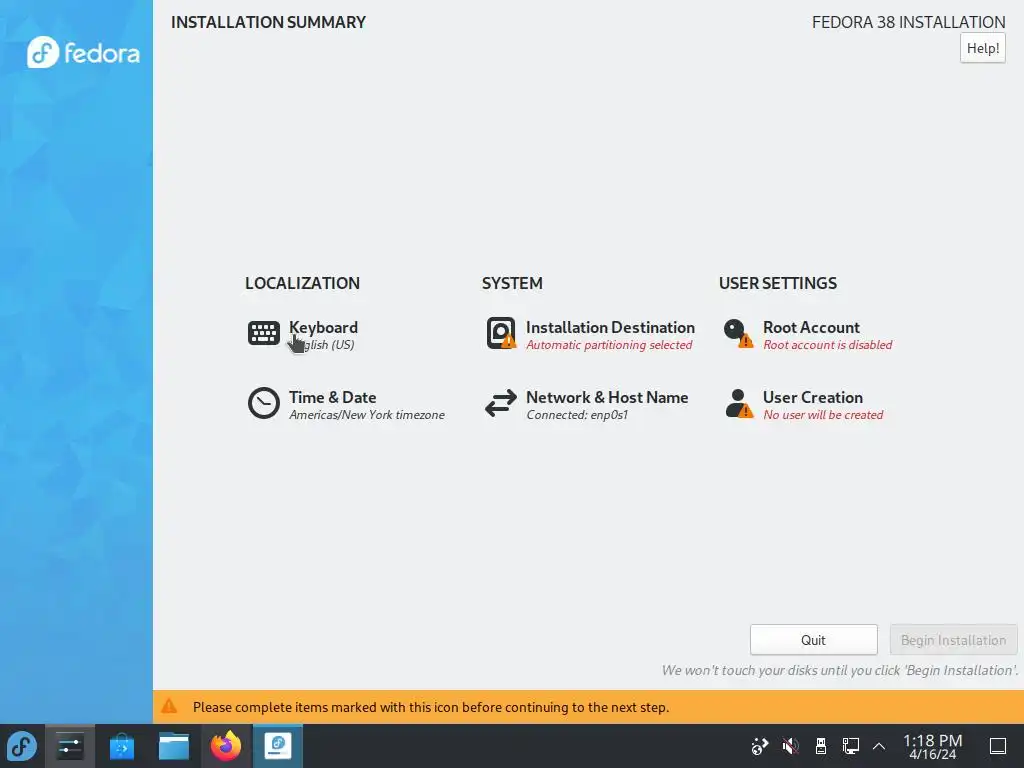Click 'Root account is disabled' status text
The width and height of the screenshot is (1024, 768).
pos(828,345)
